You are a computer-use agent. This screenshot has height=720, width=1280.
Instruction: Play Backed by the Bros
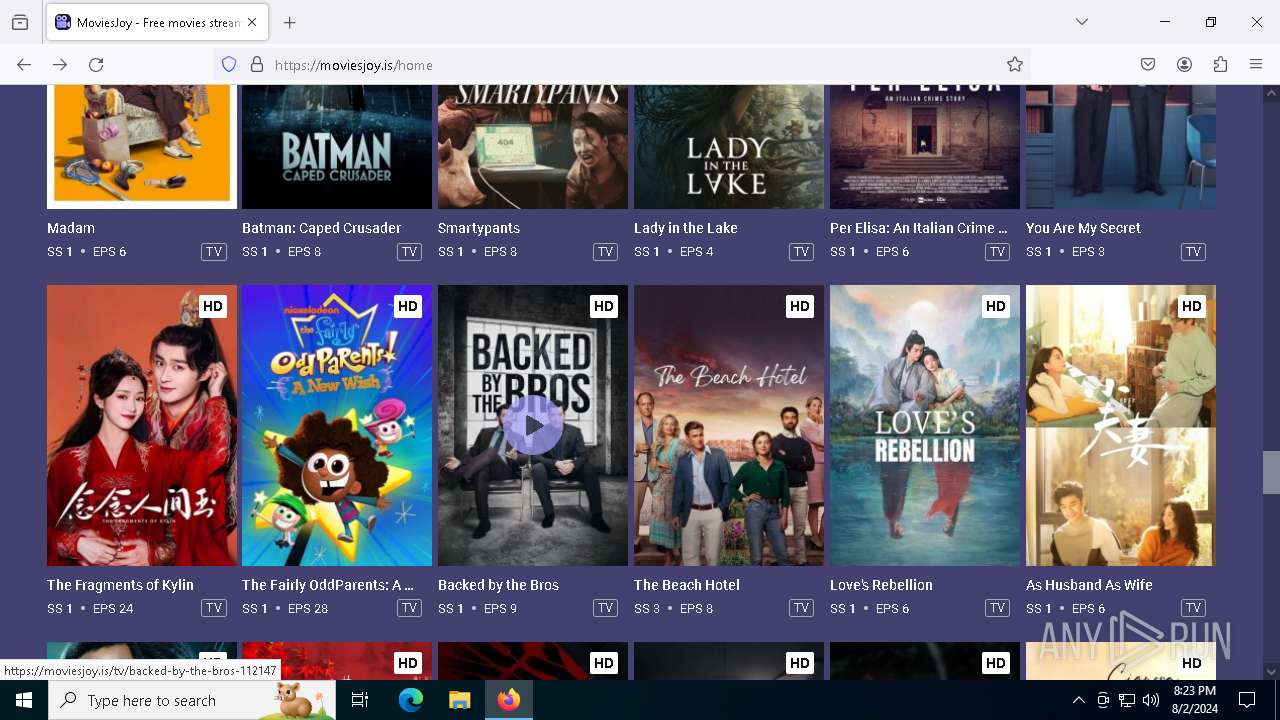click(x=533, y=425)
